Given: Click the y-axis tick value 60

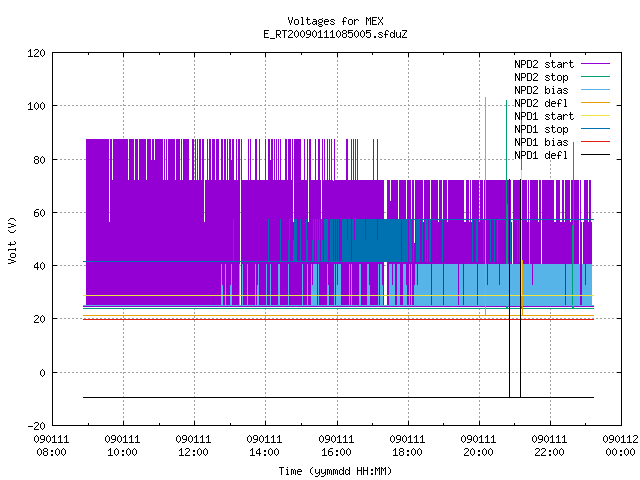Looking at the screenshot, I should click(39, 213).
